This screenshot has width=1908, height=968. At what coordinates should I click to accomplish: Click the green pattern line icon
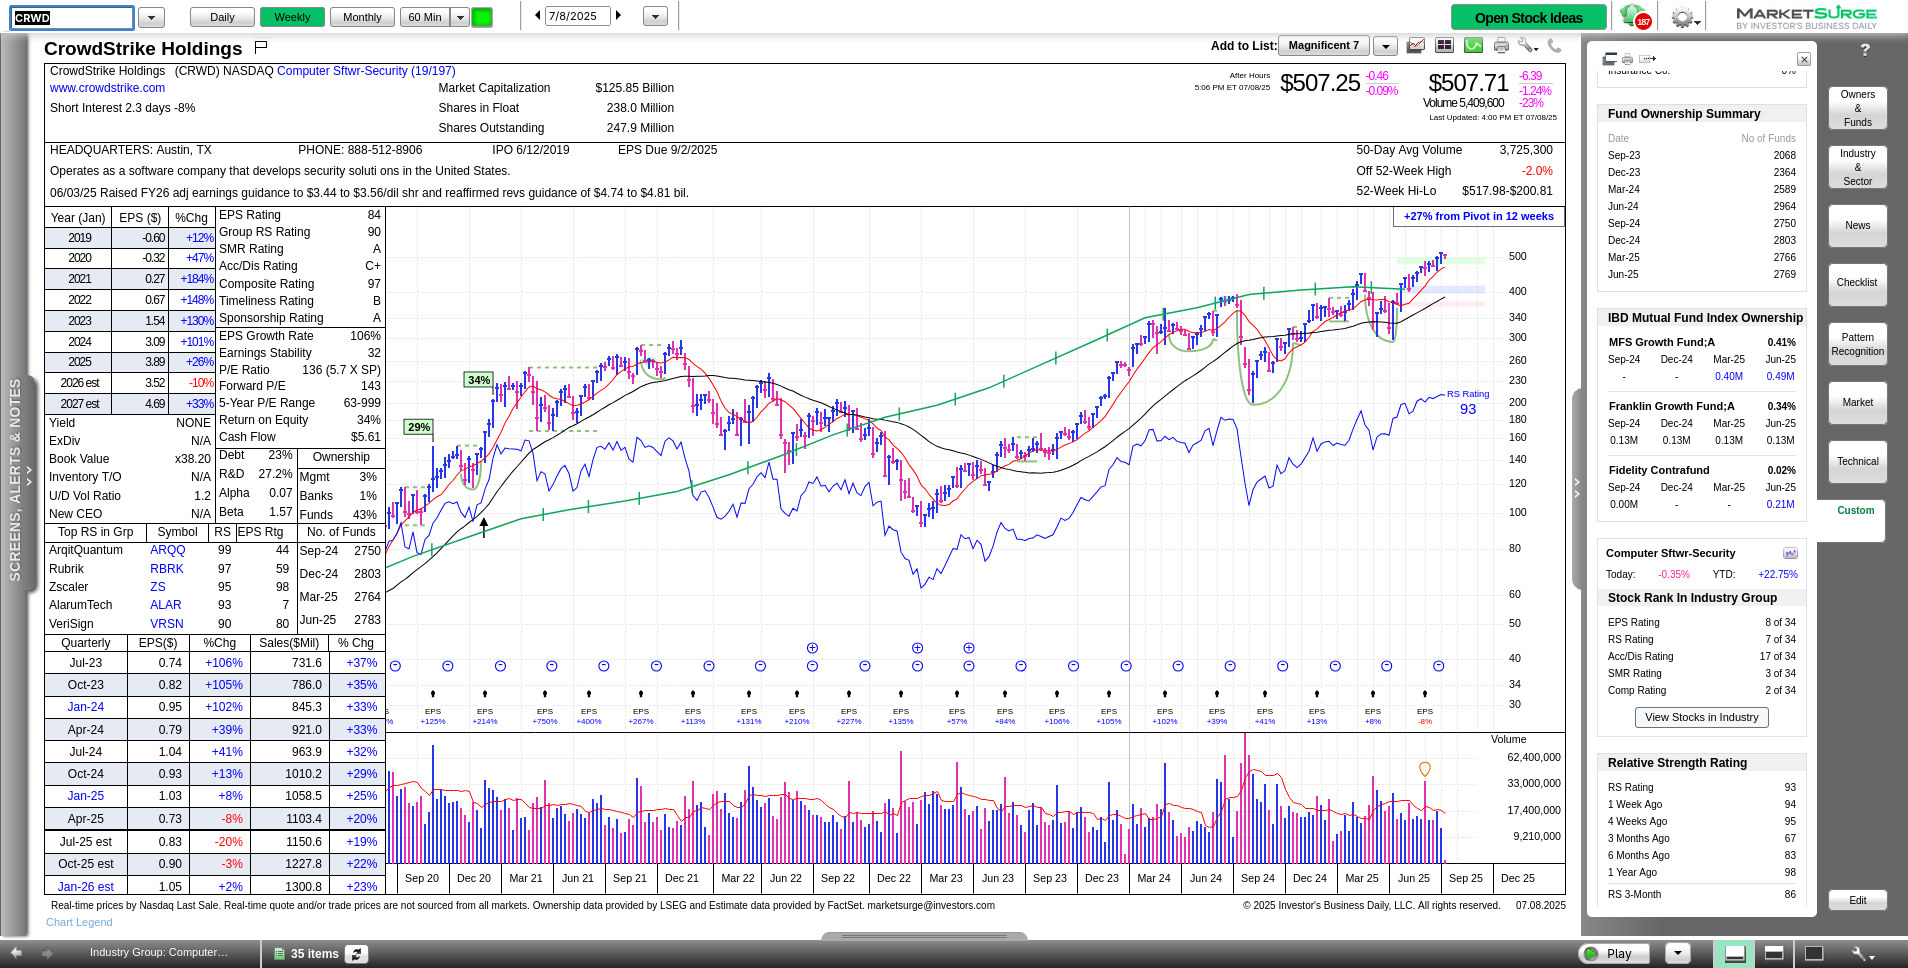[x=1473, y=45]
